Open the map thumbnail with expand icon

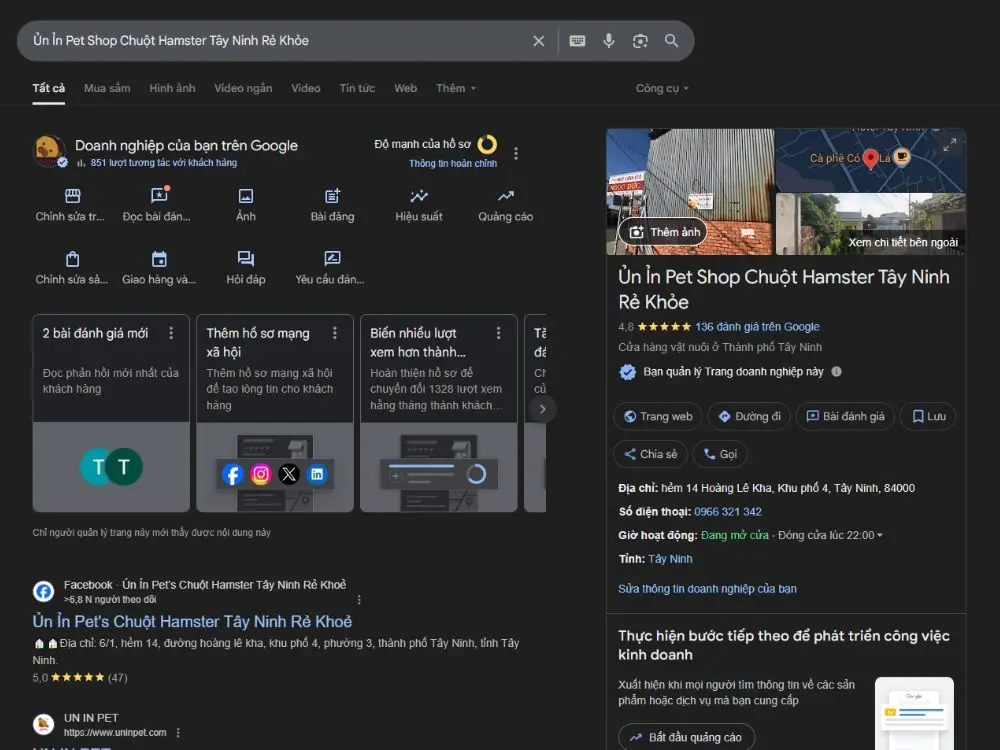point(870,160)
